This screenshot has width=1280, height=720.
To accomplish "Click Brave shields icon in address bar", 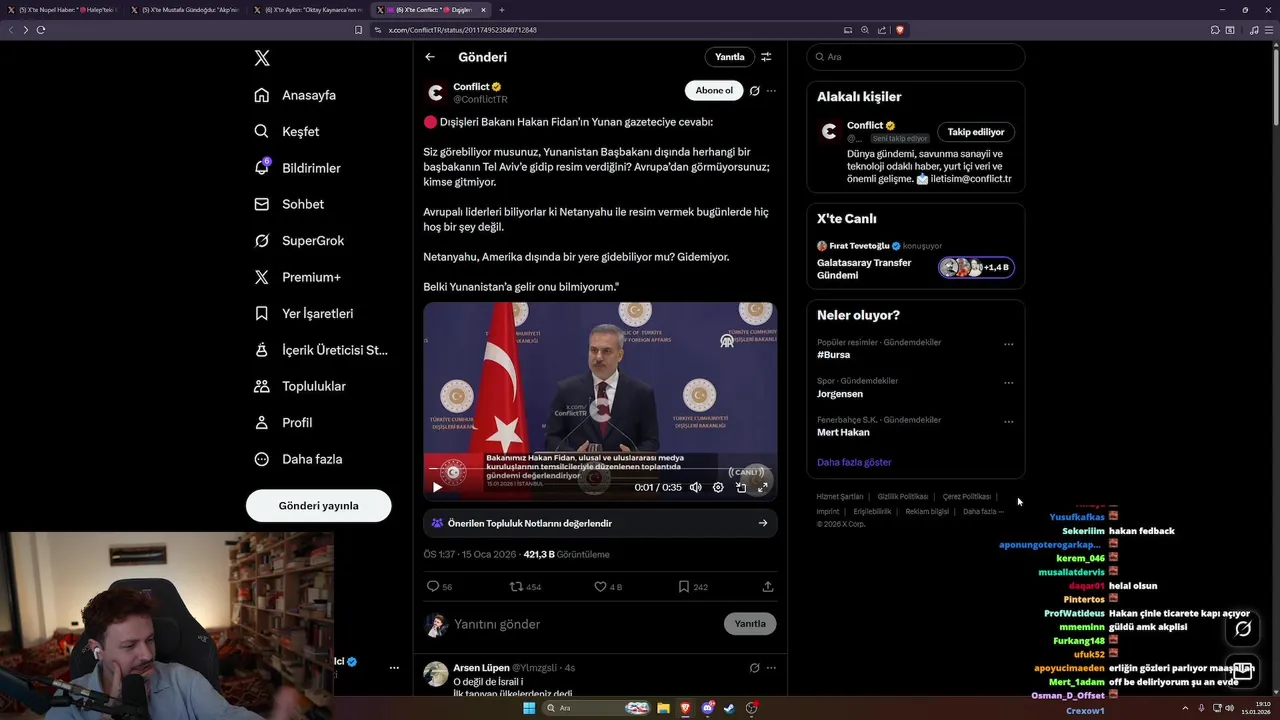I will (899, 30).
